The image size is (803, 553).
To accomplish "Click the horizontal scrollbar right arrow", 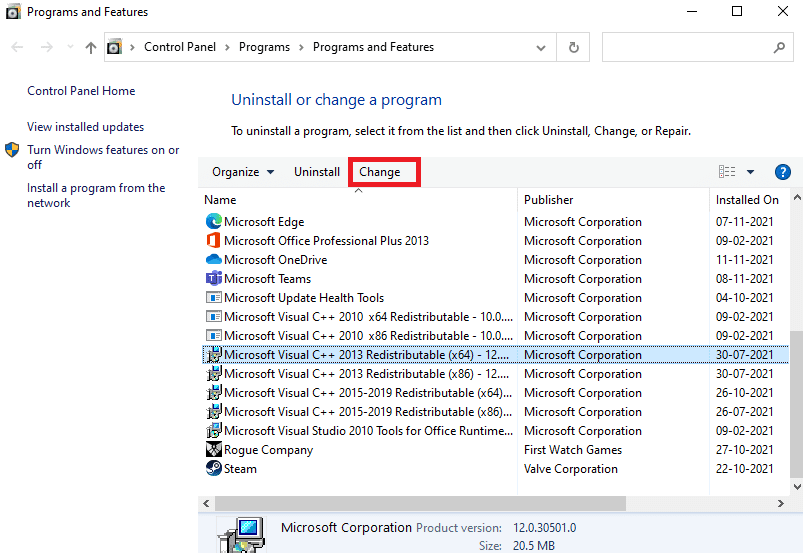I will (780, 503).
